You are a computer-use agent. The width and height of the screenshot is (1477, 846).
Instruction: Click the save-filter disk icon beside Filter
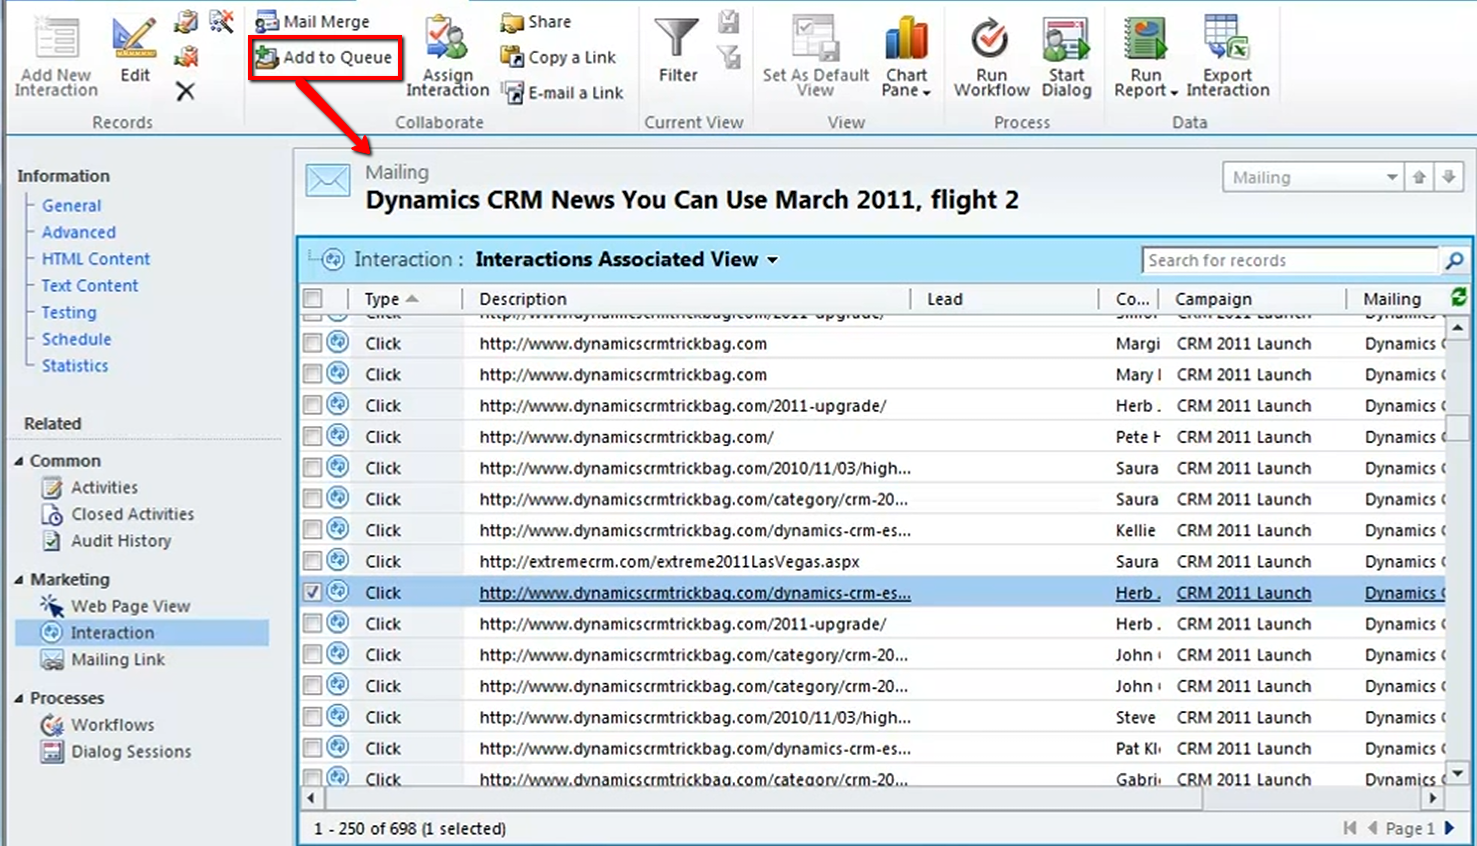click(729, 22)
